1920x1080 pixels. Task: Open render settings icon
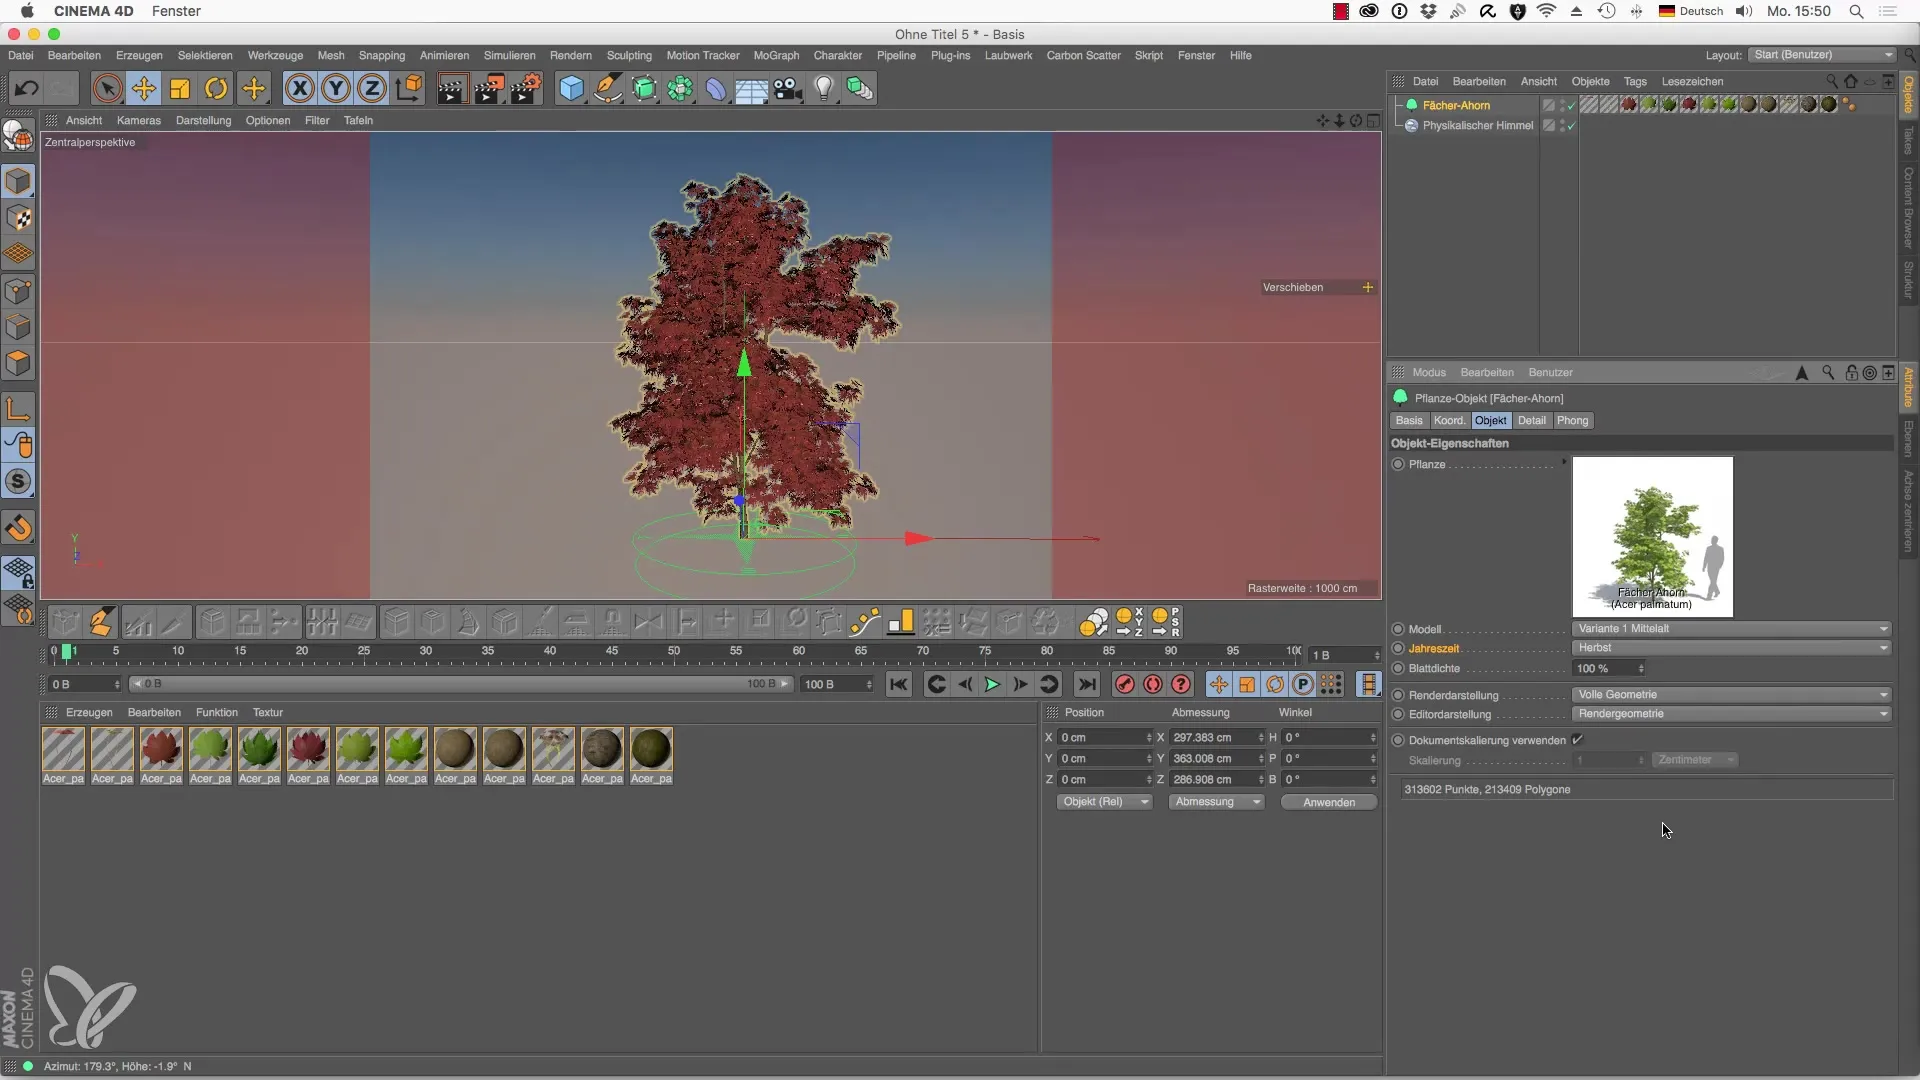pyautogui.click(x=526, y=89)
